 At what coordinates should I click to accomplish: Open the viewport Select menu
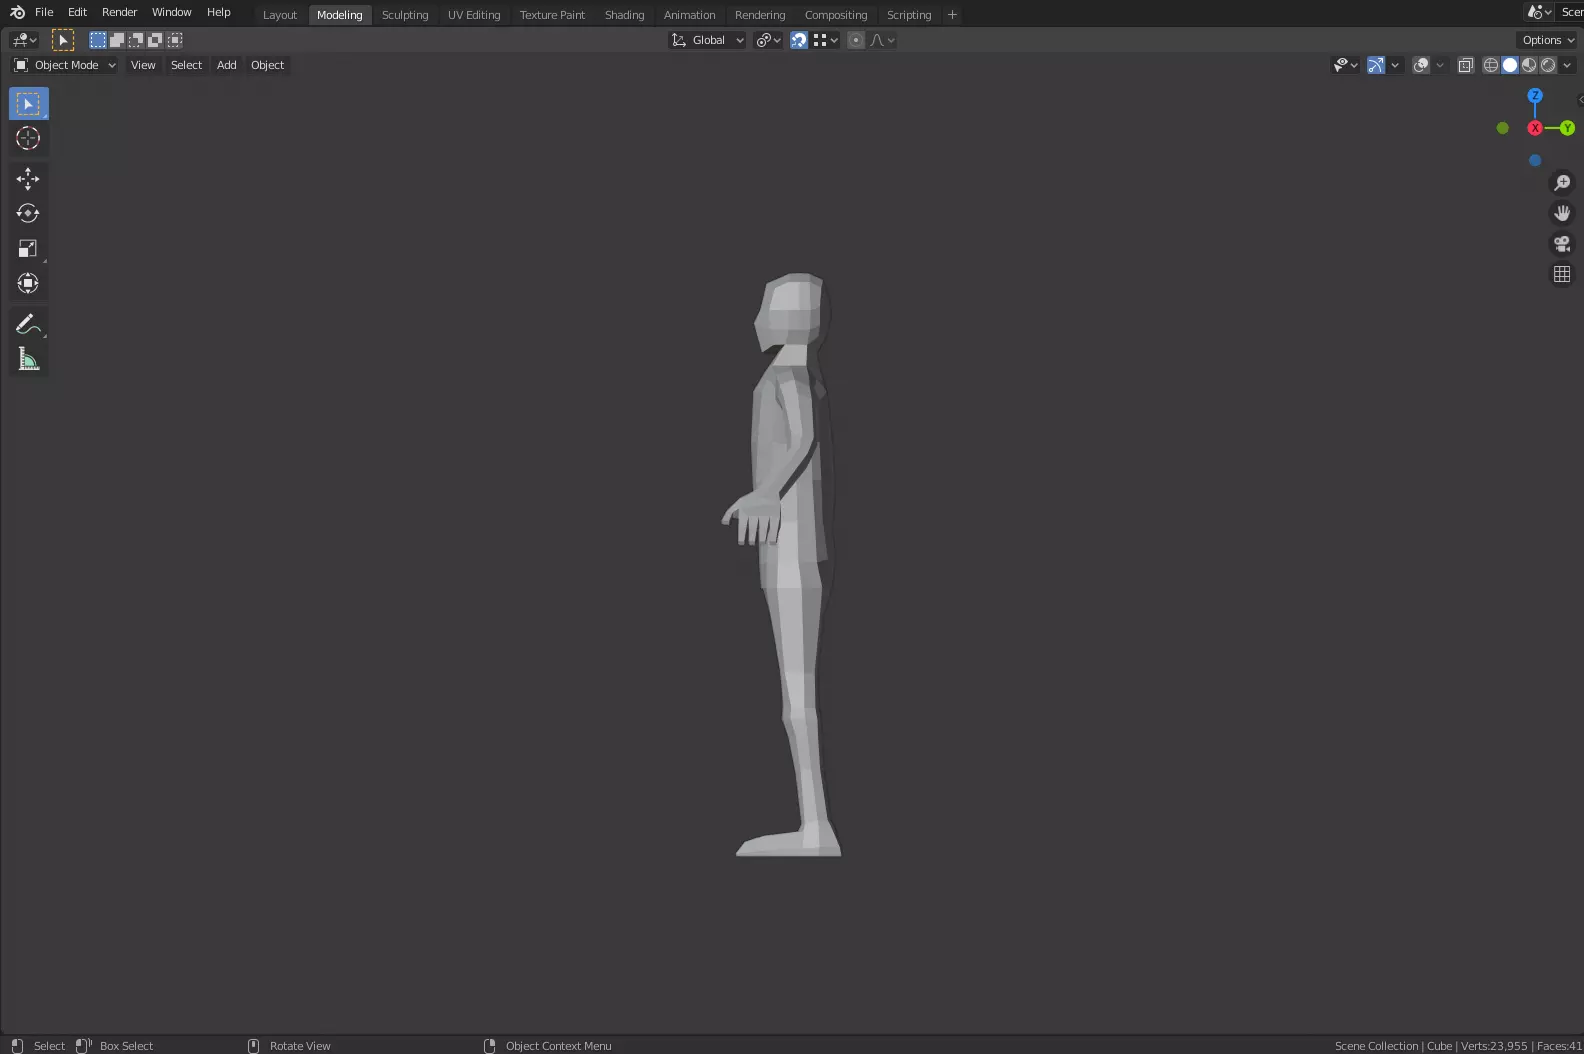pyautogui.click(x=186, y=65)
